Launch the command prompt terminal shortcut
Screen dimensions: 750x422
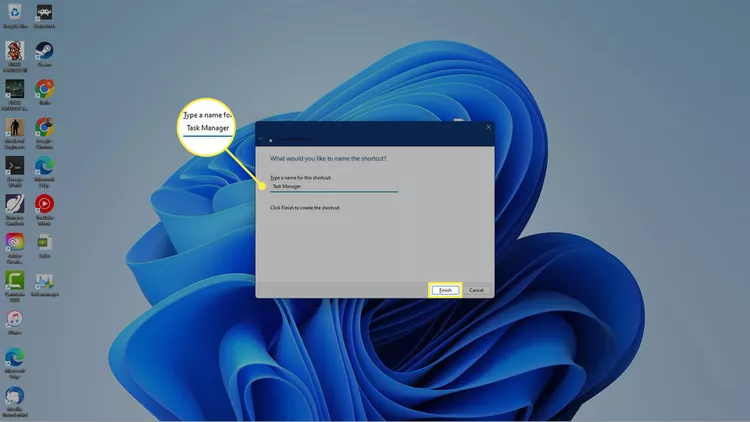click(15, 171)
